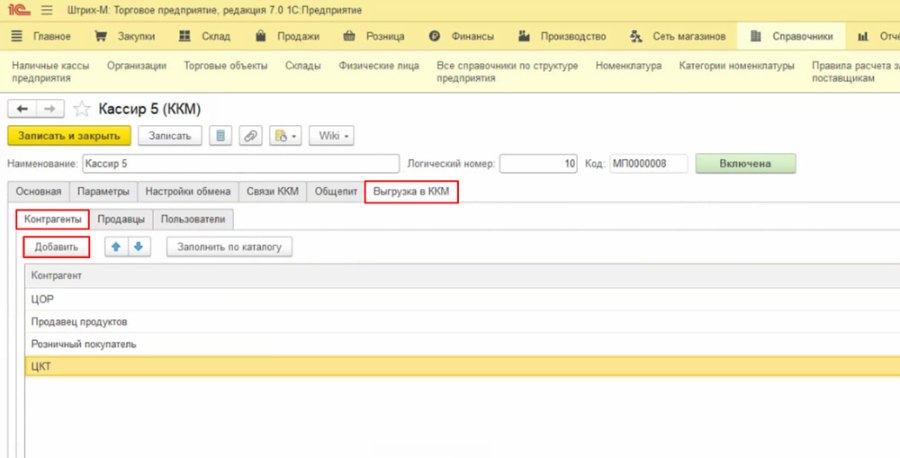Click Заполнить по каталогу button
900x458 pixels.
[x=230, y=247]
